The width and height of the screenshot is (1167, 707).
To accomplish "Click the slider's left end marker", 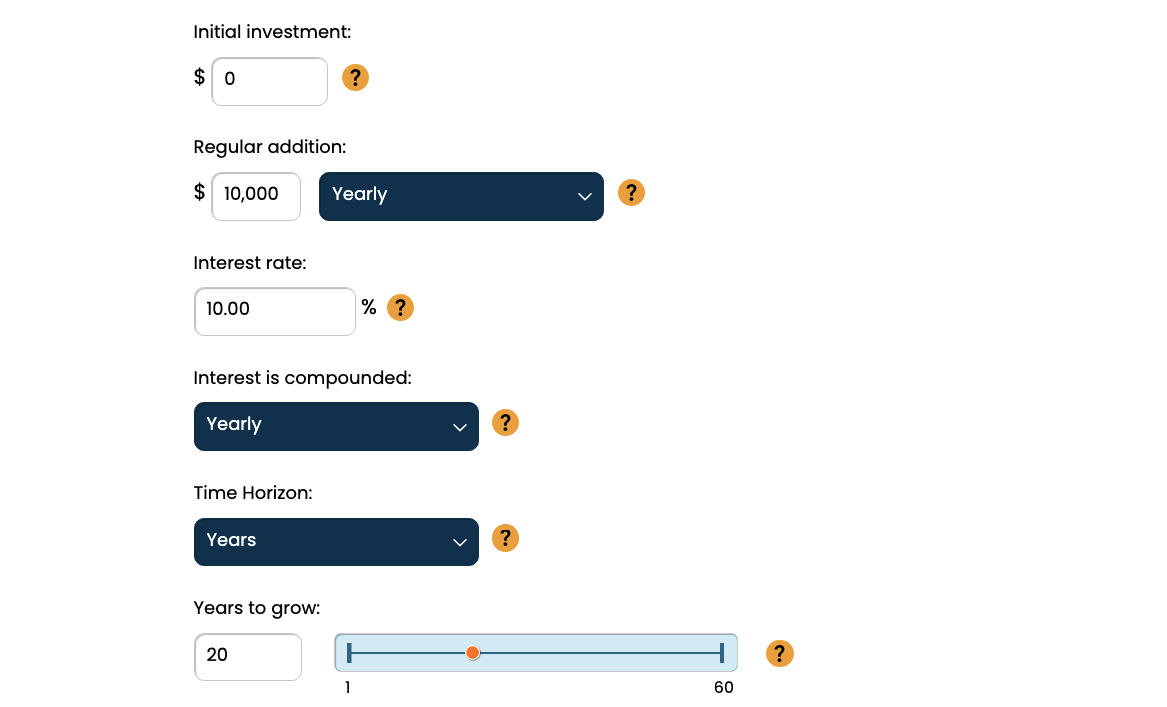I will click(349, 653).
